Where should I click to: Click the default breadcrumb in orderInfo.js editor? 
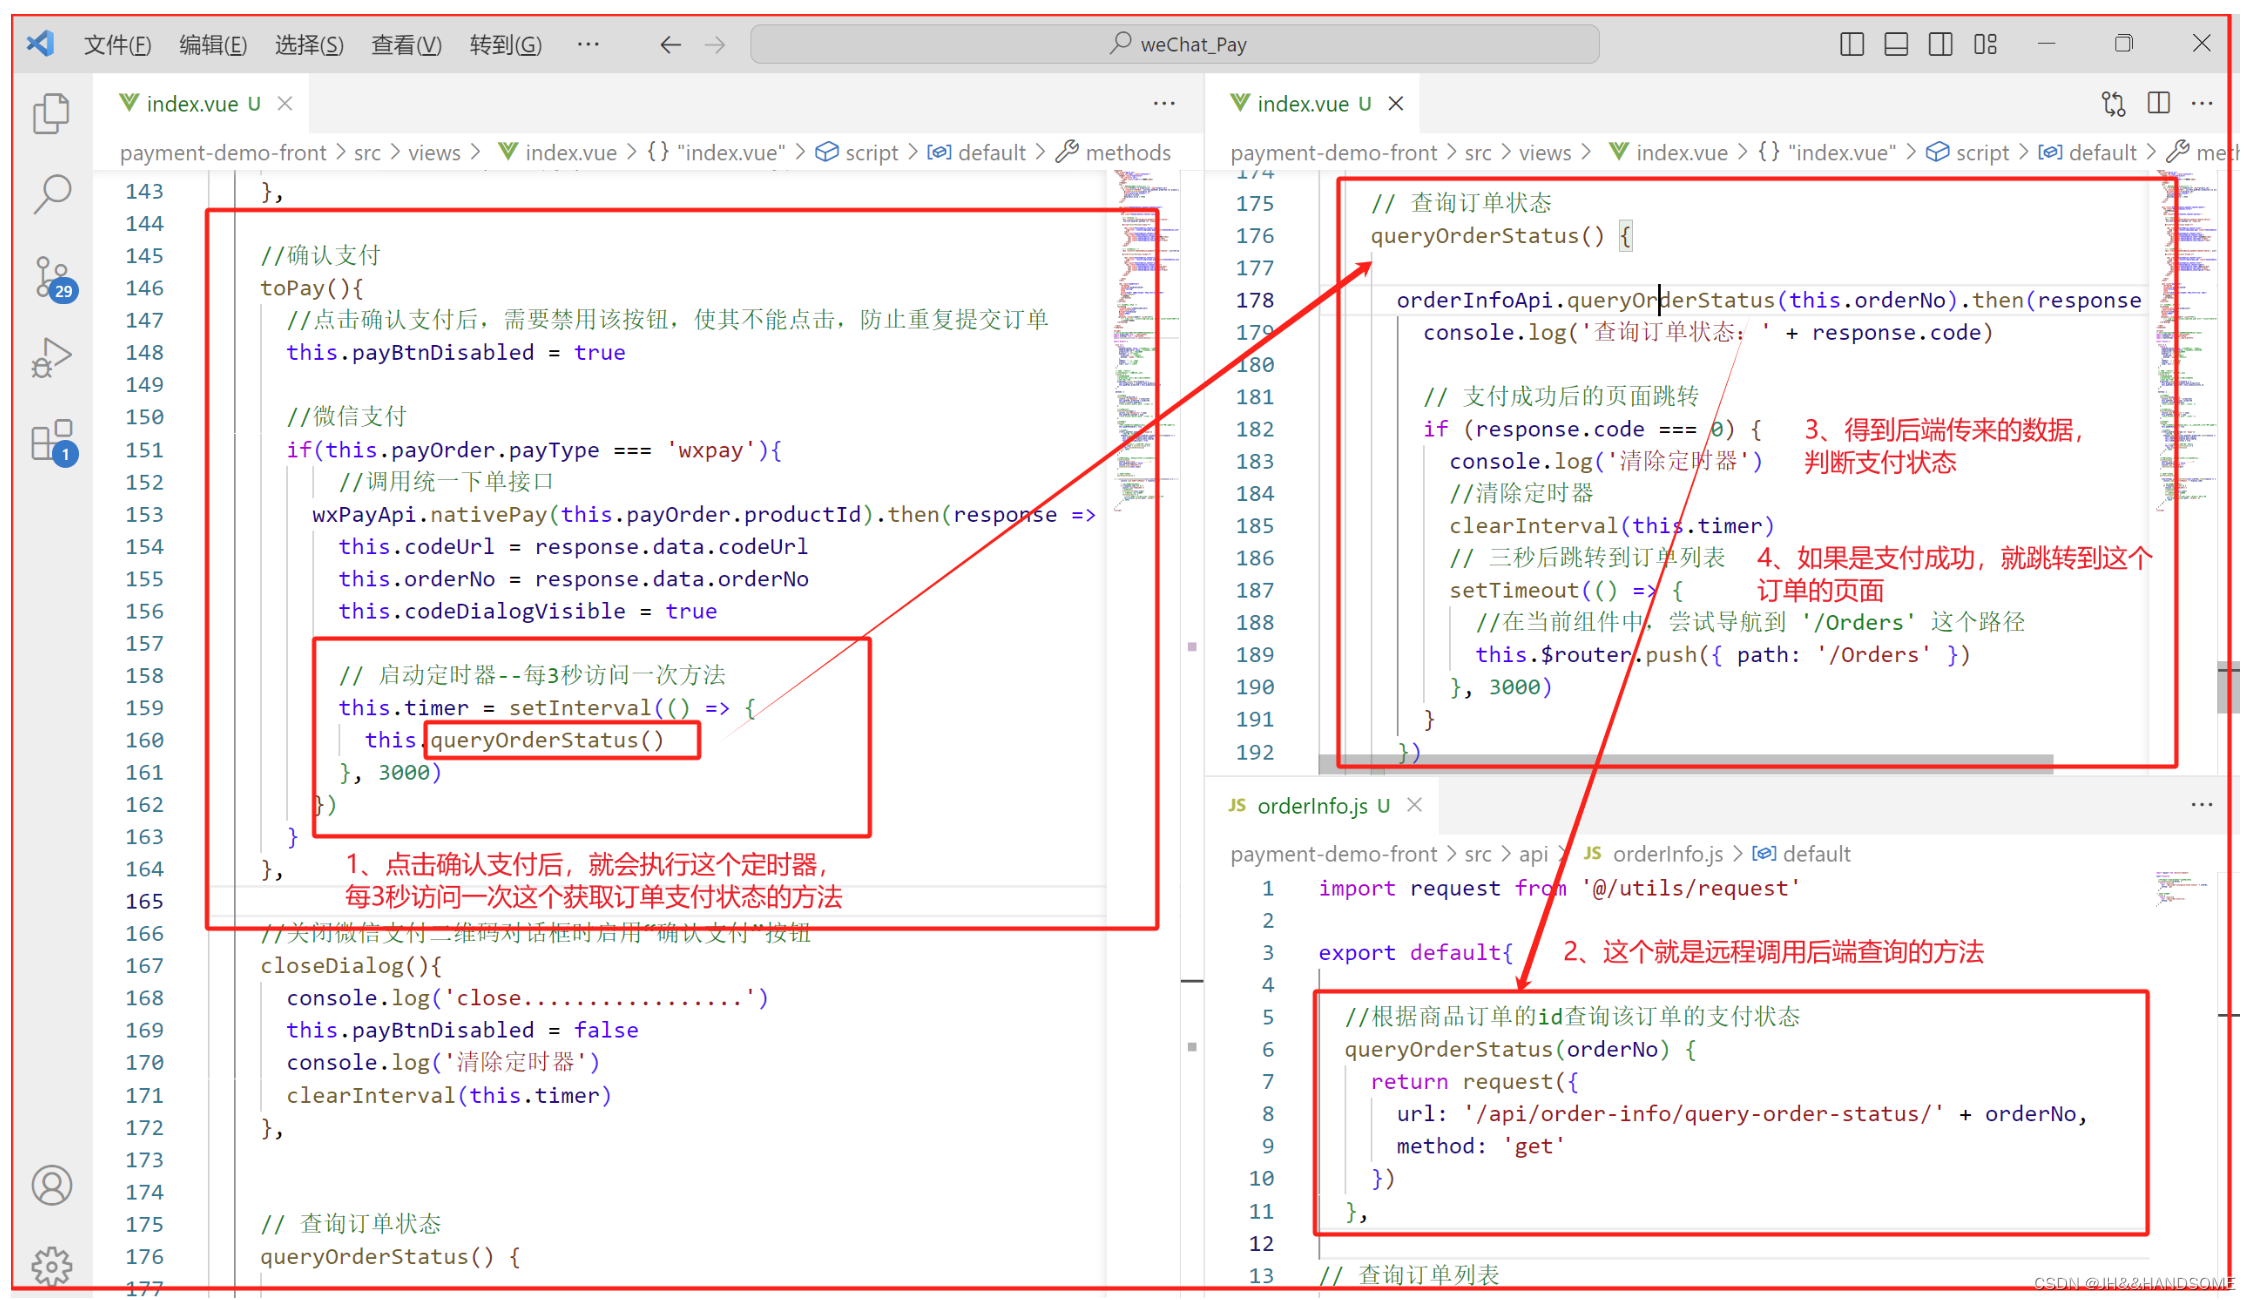click(x=1802, y=855)
